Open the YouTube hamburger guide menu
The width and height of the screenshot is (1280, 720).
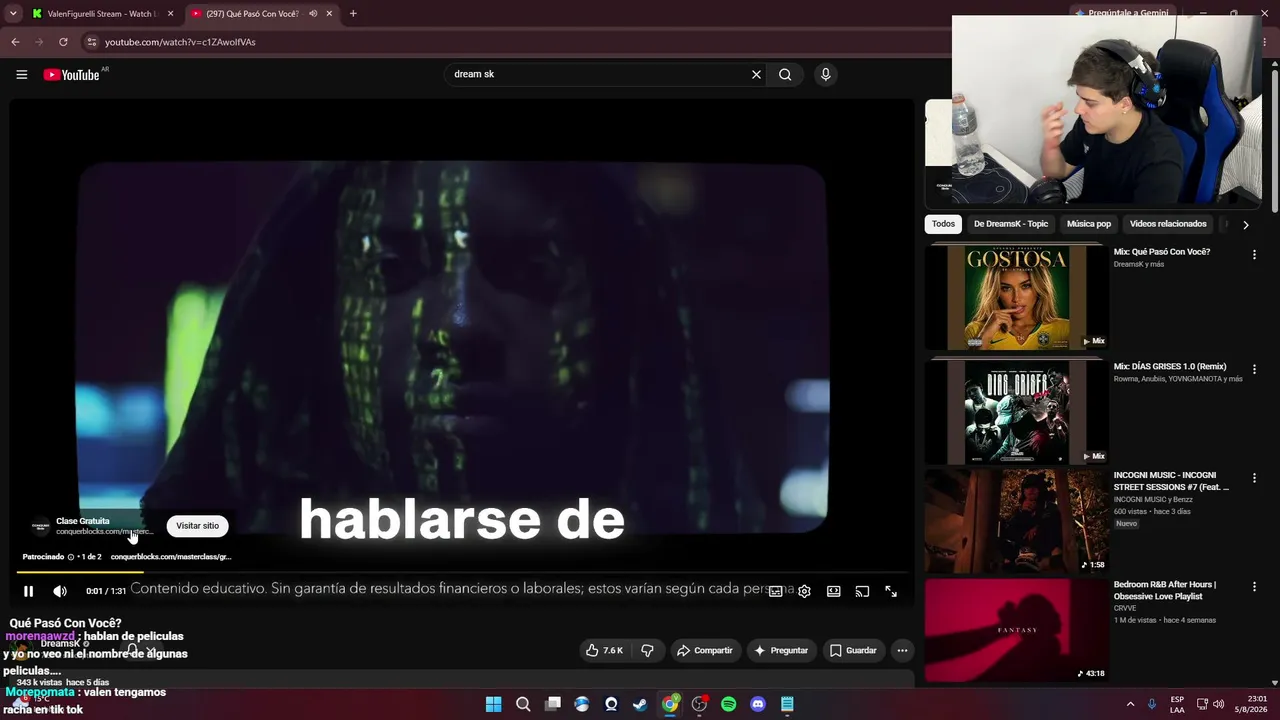[x=21, y=75]
